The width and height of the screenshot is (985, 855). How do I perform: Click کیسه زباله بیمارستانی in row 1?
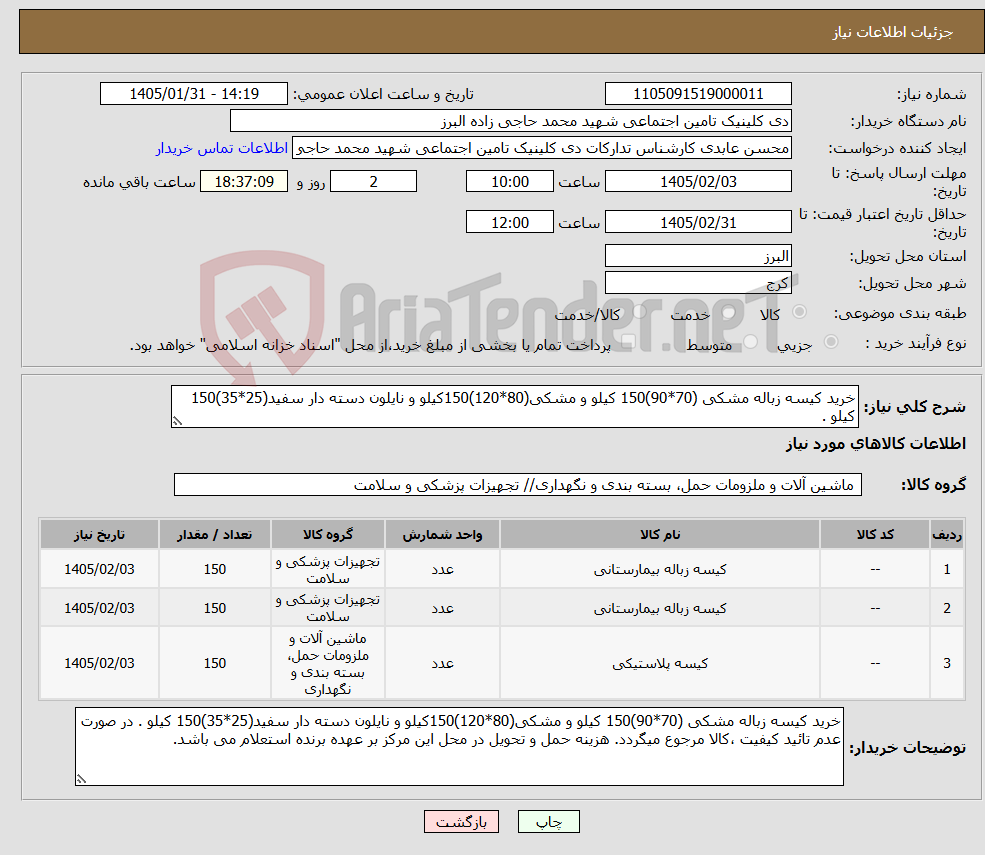pyautogui.click(x=660, y=569)
